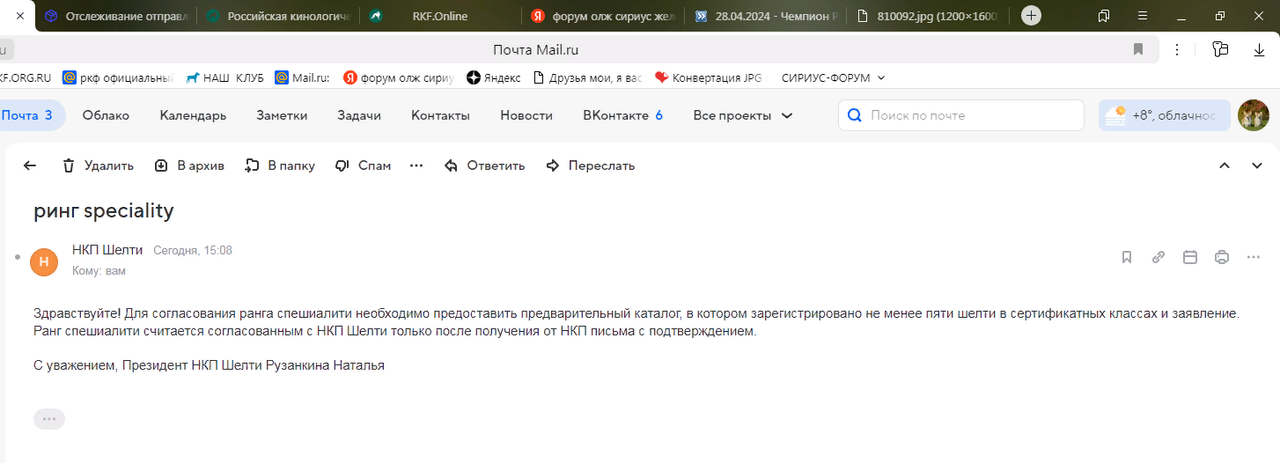Switch to the 810092.jpg browser tab
The width and height of the screenshot is (1280, 463).
pos(928,16)
